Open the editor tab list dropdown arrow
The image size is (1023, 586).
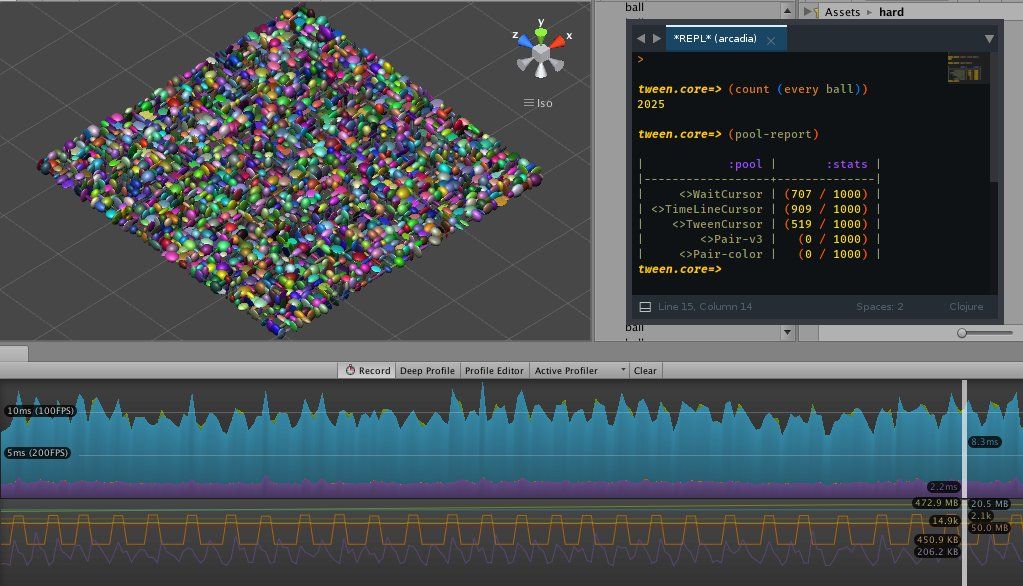(x=989, y=39)
